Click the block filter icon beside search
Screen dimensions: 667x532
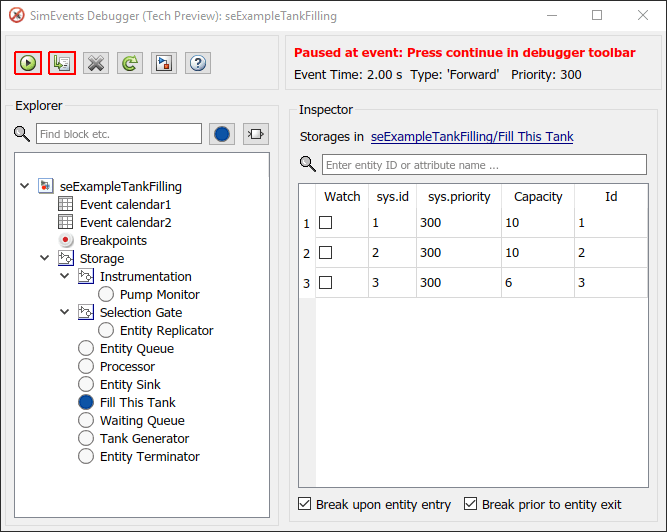255,134
